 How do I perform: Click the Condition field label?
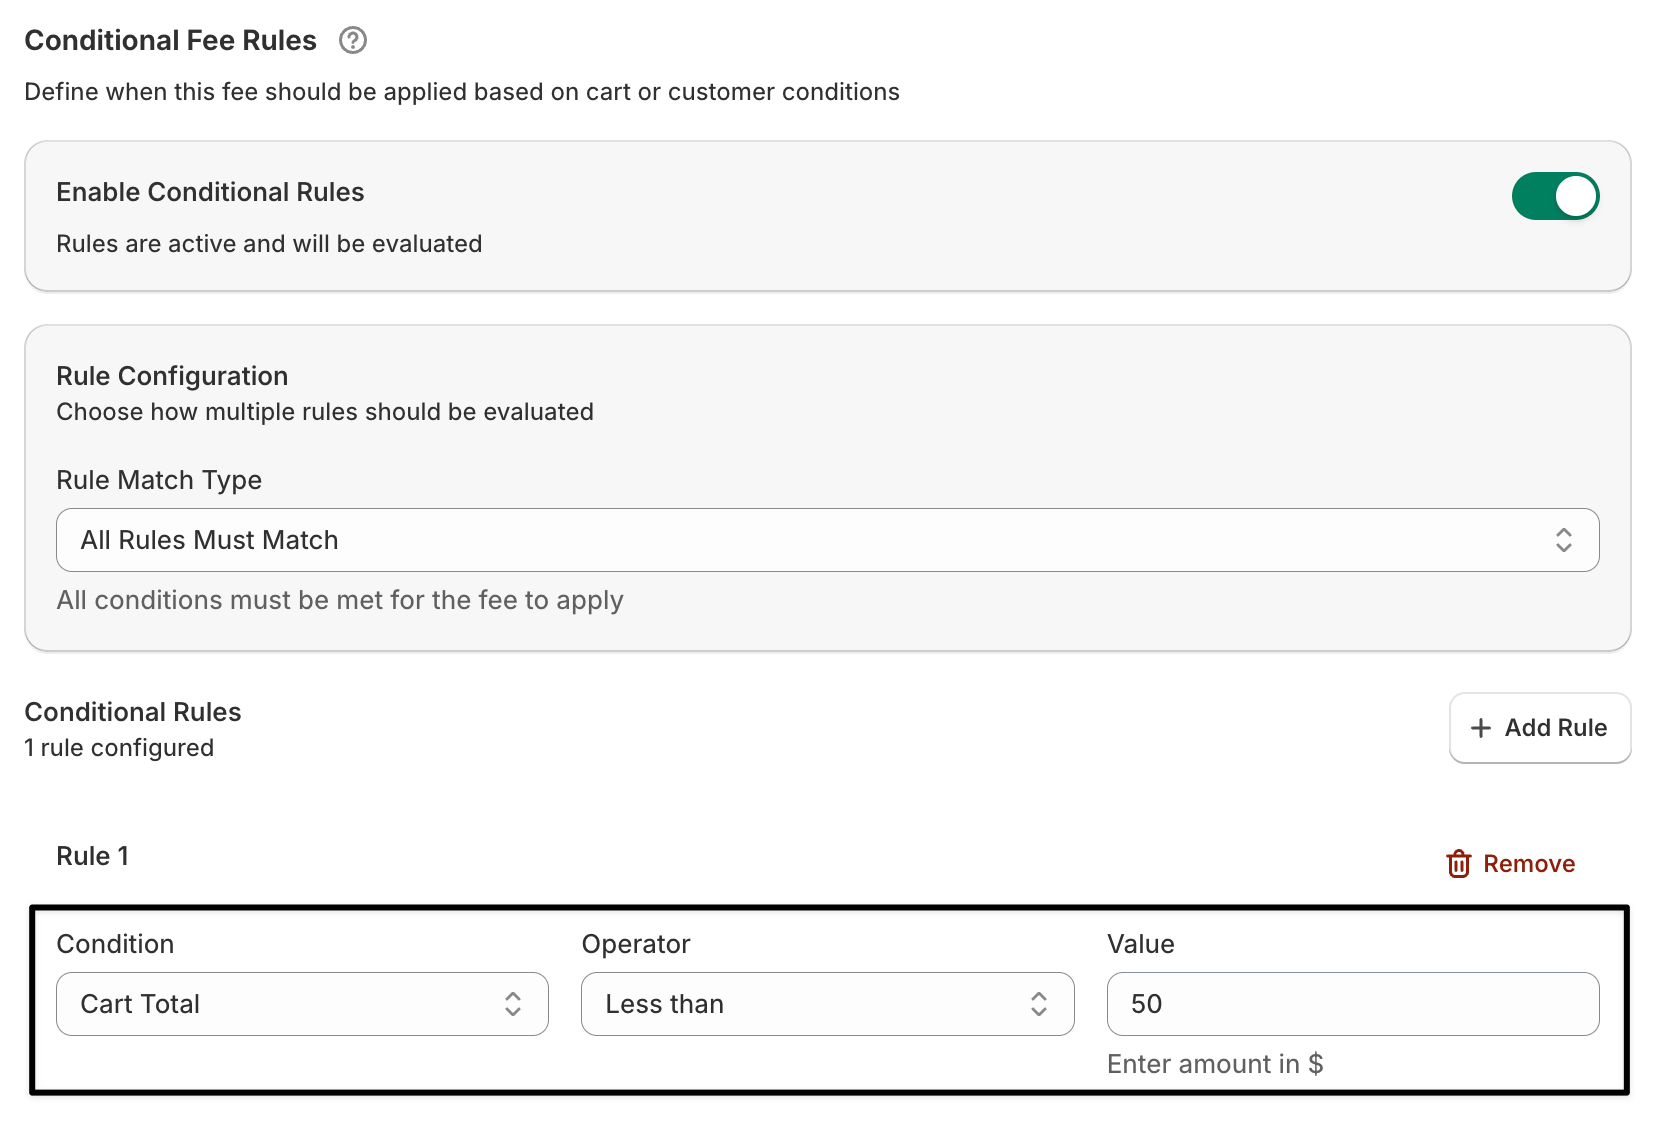tap(115, 944)
